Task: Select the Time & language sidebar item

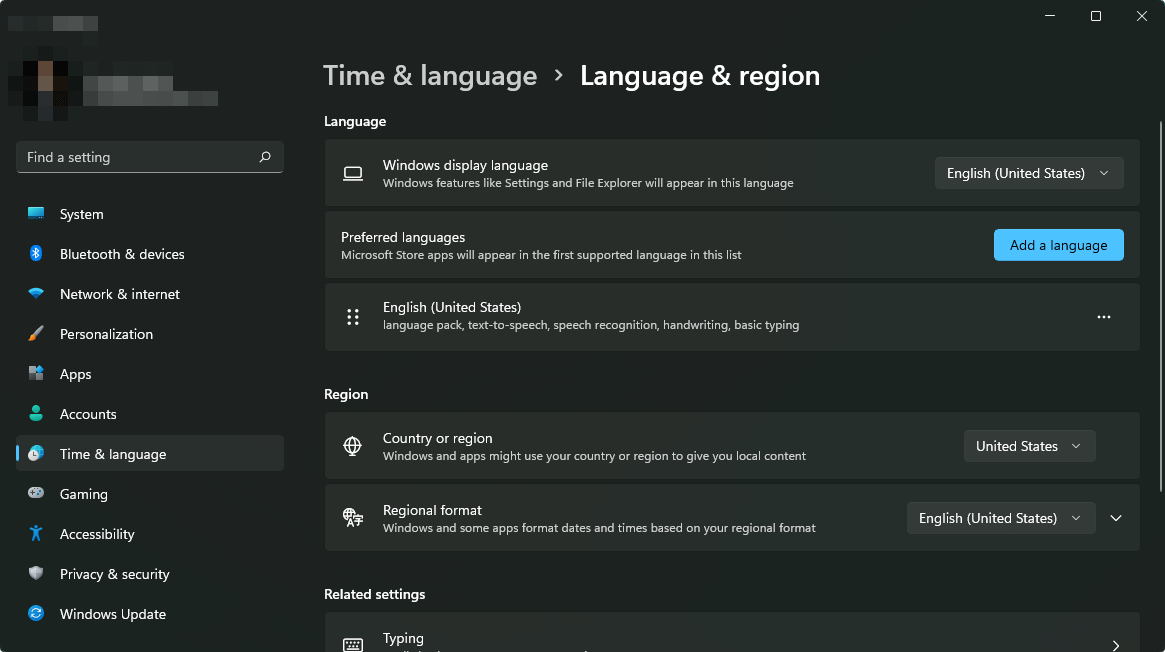Action: tap(149, 453)
